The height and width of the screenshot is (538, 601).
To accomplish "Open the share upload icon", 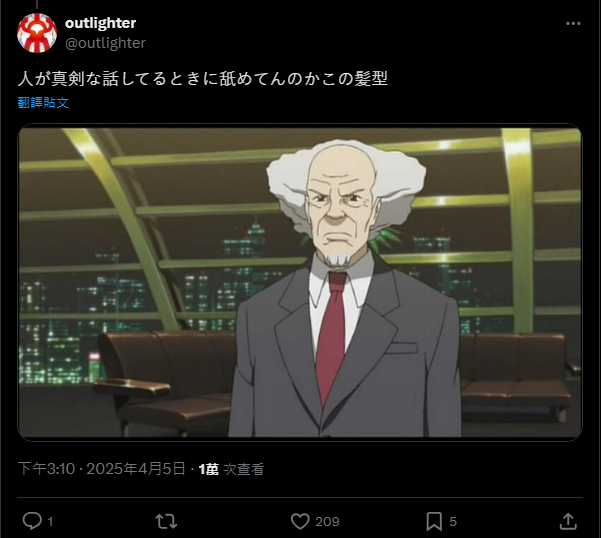I will [x=568, y=522].
